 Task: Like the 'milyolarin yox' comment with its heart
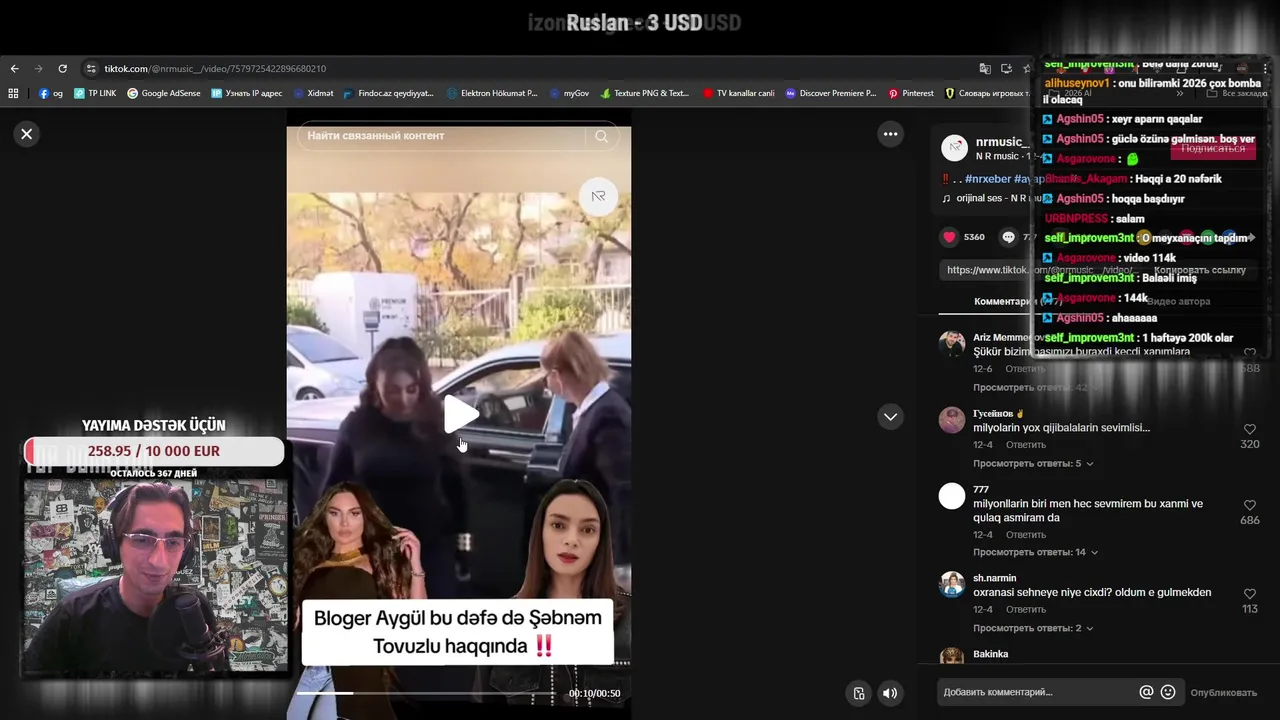click(1249, 429)
